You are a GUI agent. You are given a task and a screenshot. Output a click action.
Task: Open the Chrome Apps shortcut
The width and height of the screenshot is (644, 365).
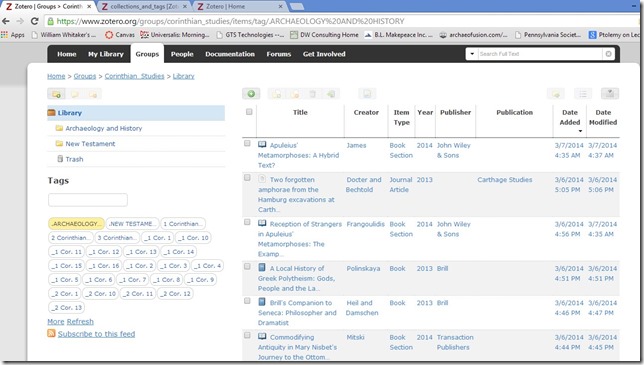[13, 35]
